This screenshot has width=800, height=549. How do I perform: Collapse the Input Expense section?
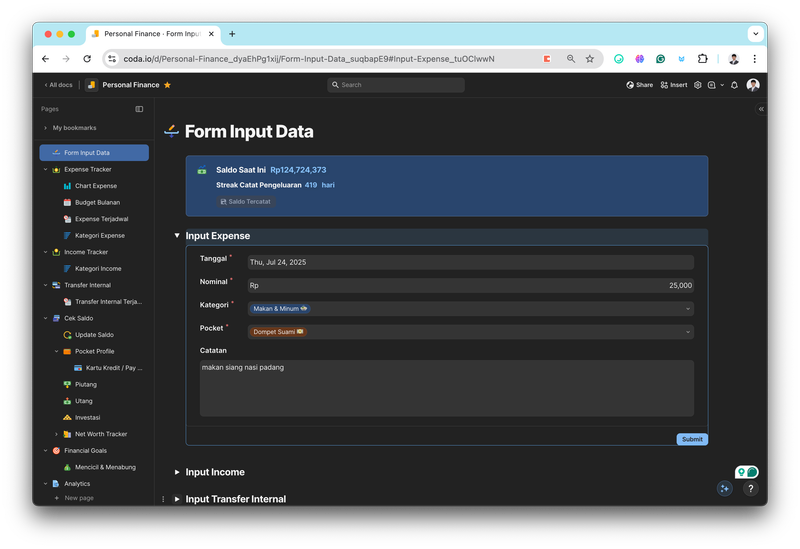click(177, 236)
